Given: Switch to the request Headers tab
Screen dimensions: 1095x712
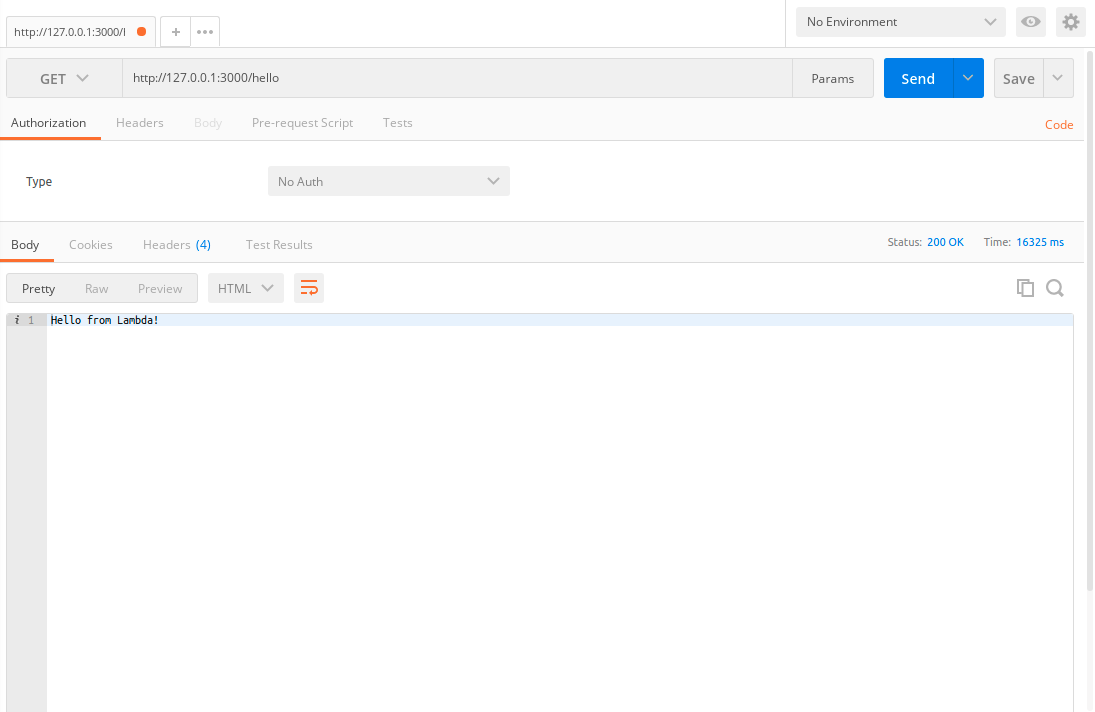Looking at the screenshot, I should click(140, 123).
